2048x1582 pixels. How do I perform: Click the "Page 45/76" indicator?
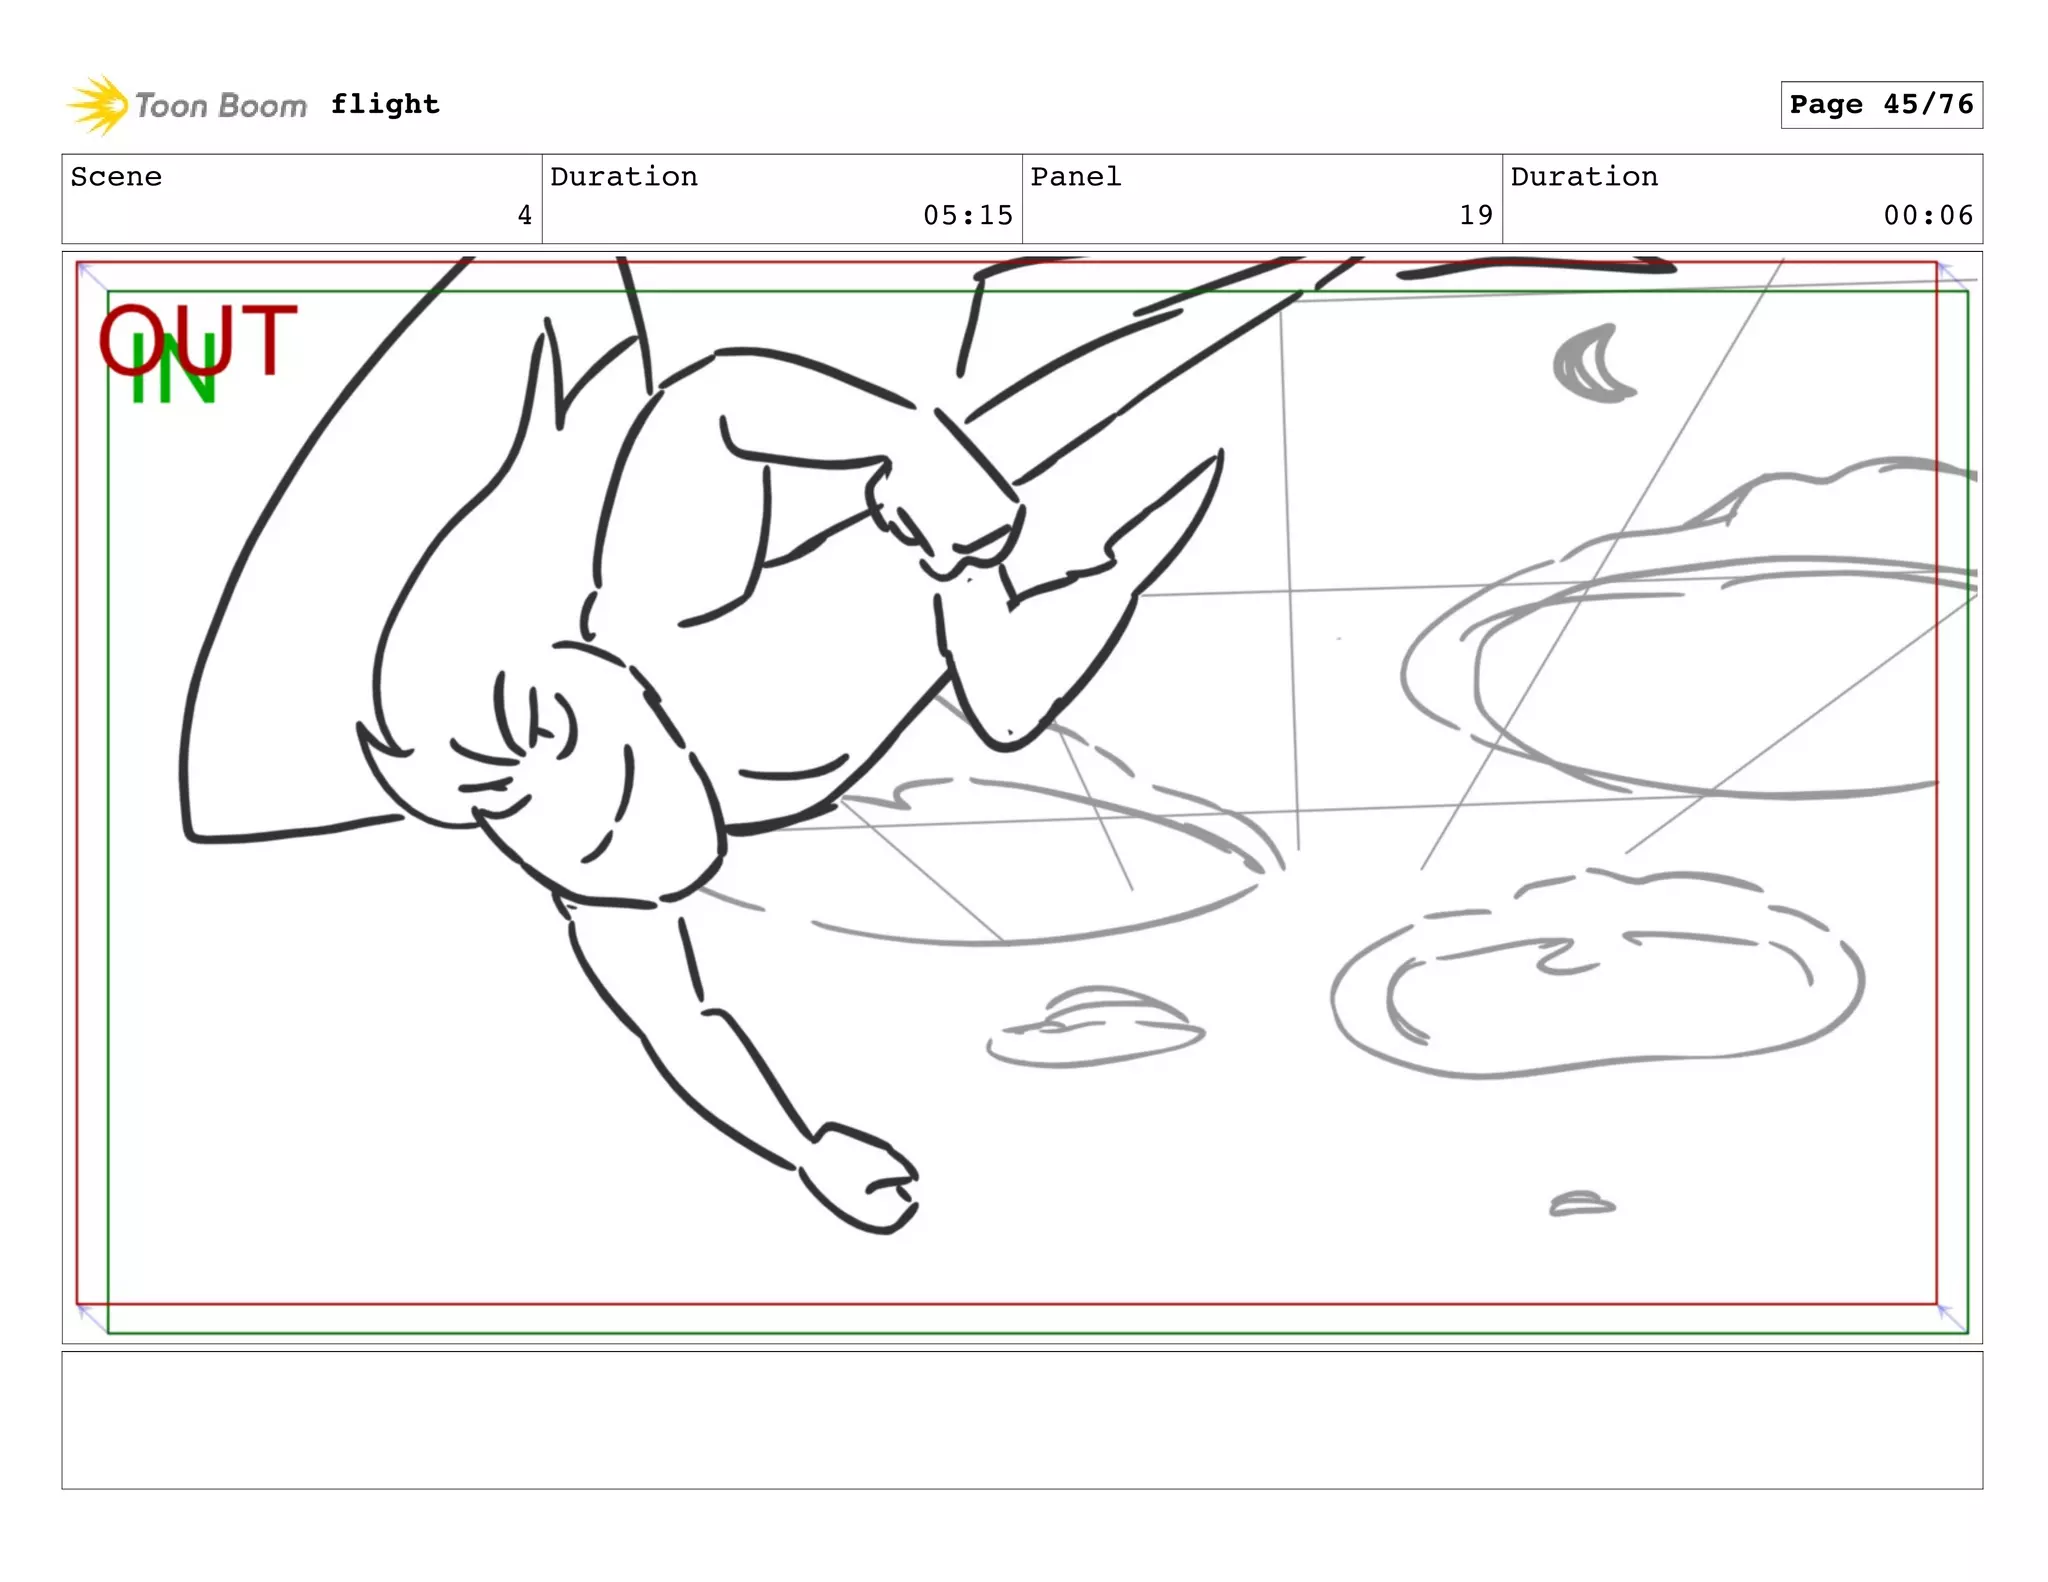[x=1881, y=105]
